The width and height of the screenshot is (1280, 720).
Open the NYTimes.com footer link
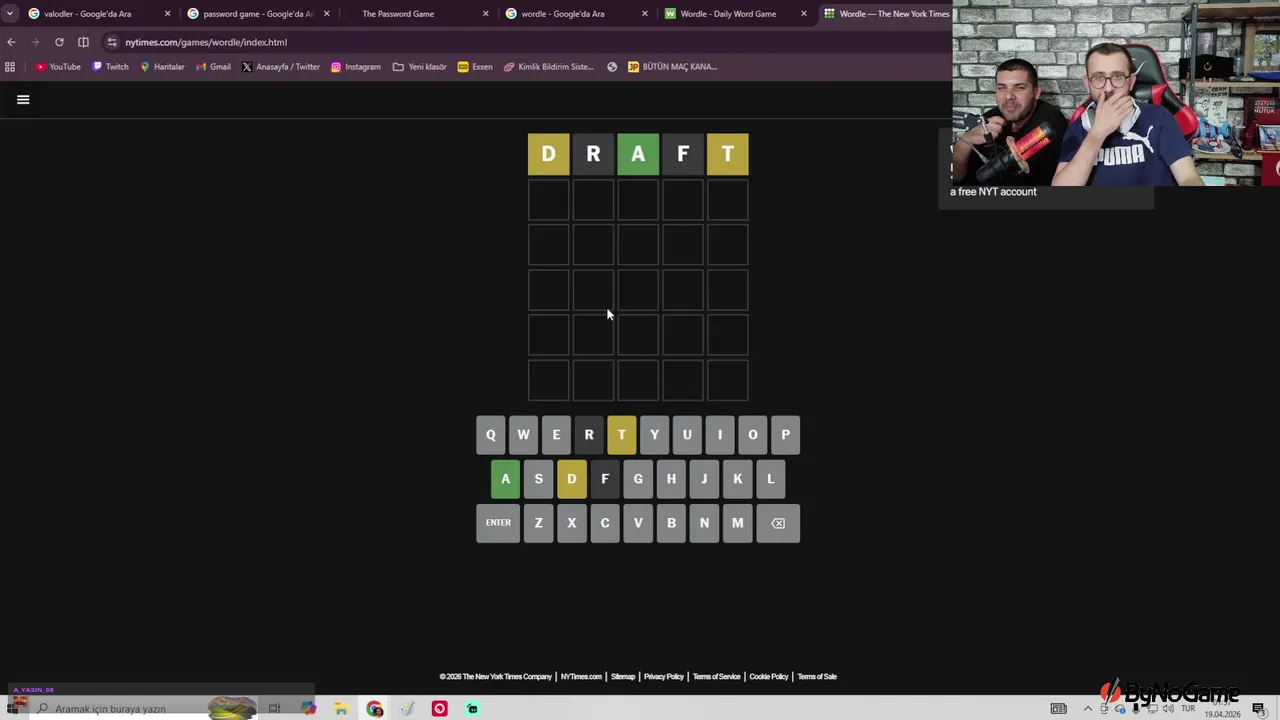tap(581, 677)
